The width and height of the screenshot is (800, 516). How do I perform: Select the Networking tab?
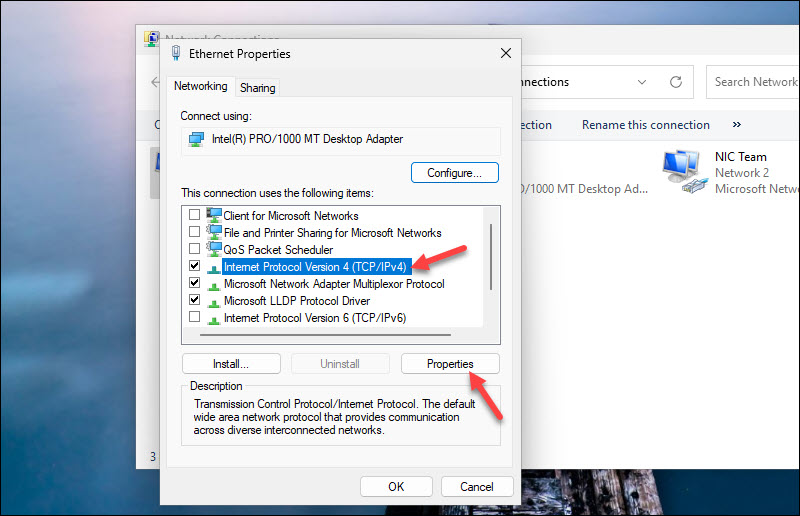(x=201, y=86)
